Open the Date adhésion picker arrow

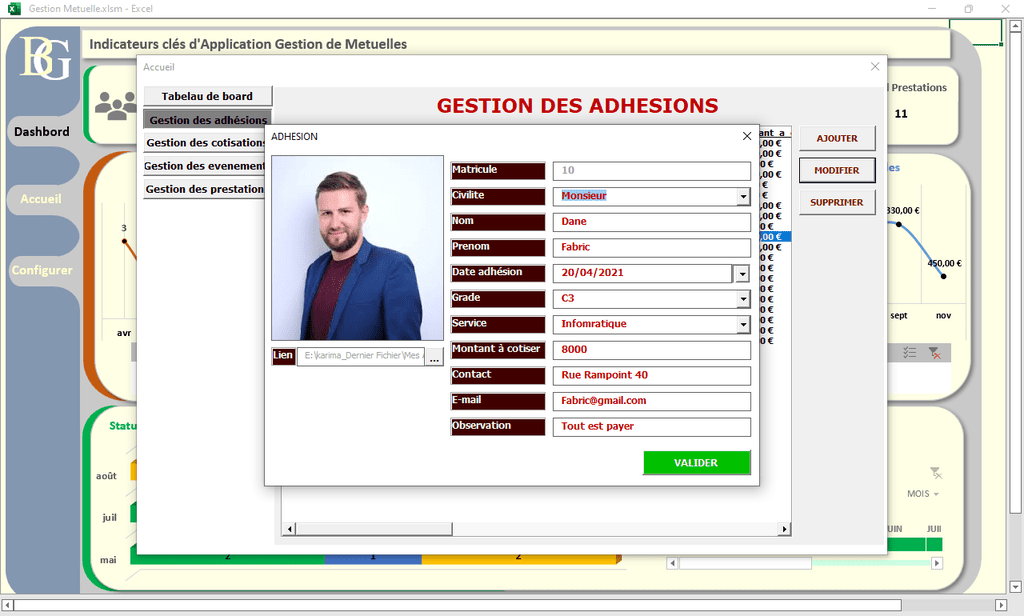[x=742, y=274]
